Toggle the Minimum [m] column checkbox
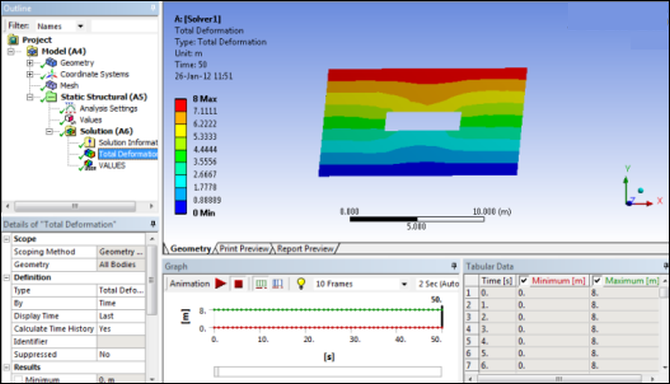Screen dimensions: 670x384 (523, 281)
